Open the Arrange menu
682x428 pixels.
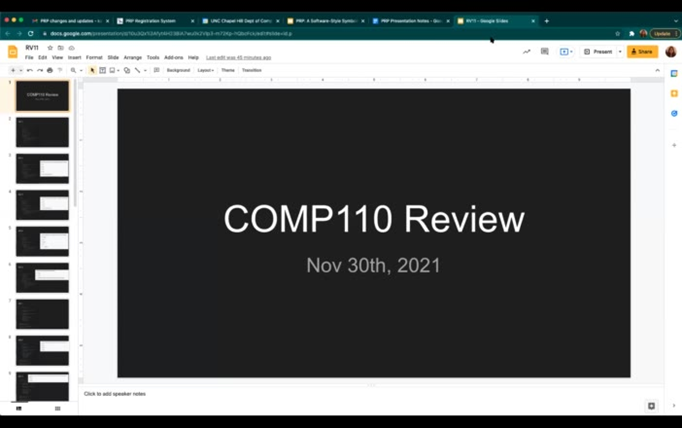point(133,57)
